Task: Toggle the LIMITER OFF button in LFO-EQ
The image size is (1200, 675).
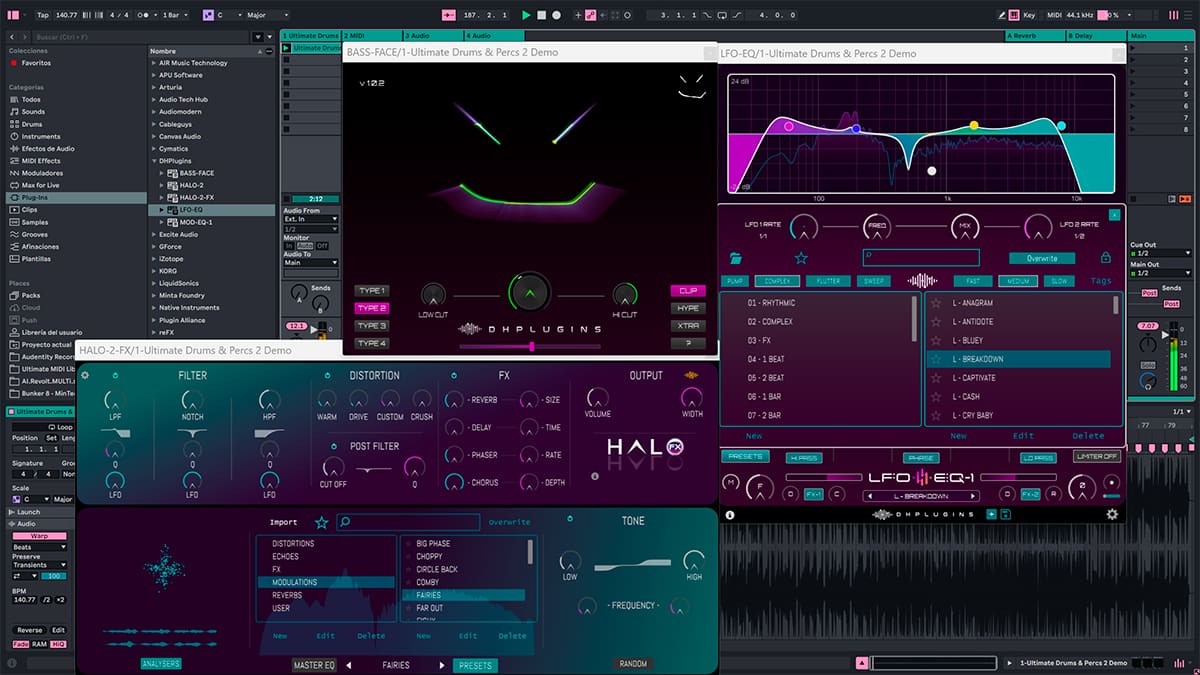Action: pyautogui.click(x=1096, y=457)
